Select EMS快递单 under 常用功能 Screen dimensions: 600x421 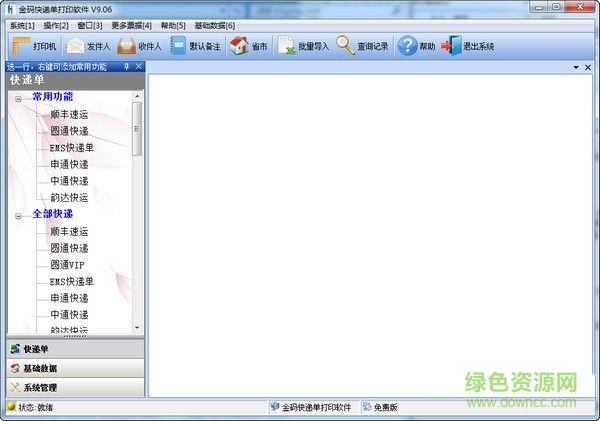tap(72, 148)
